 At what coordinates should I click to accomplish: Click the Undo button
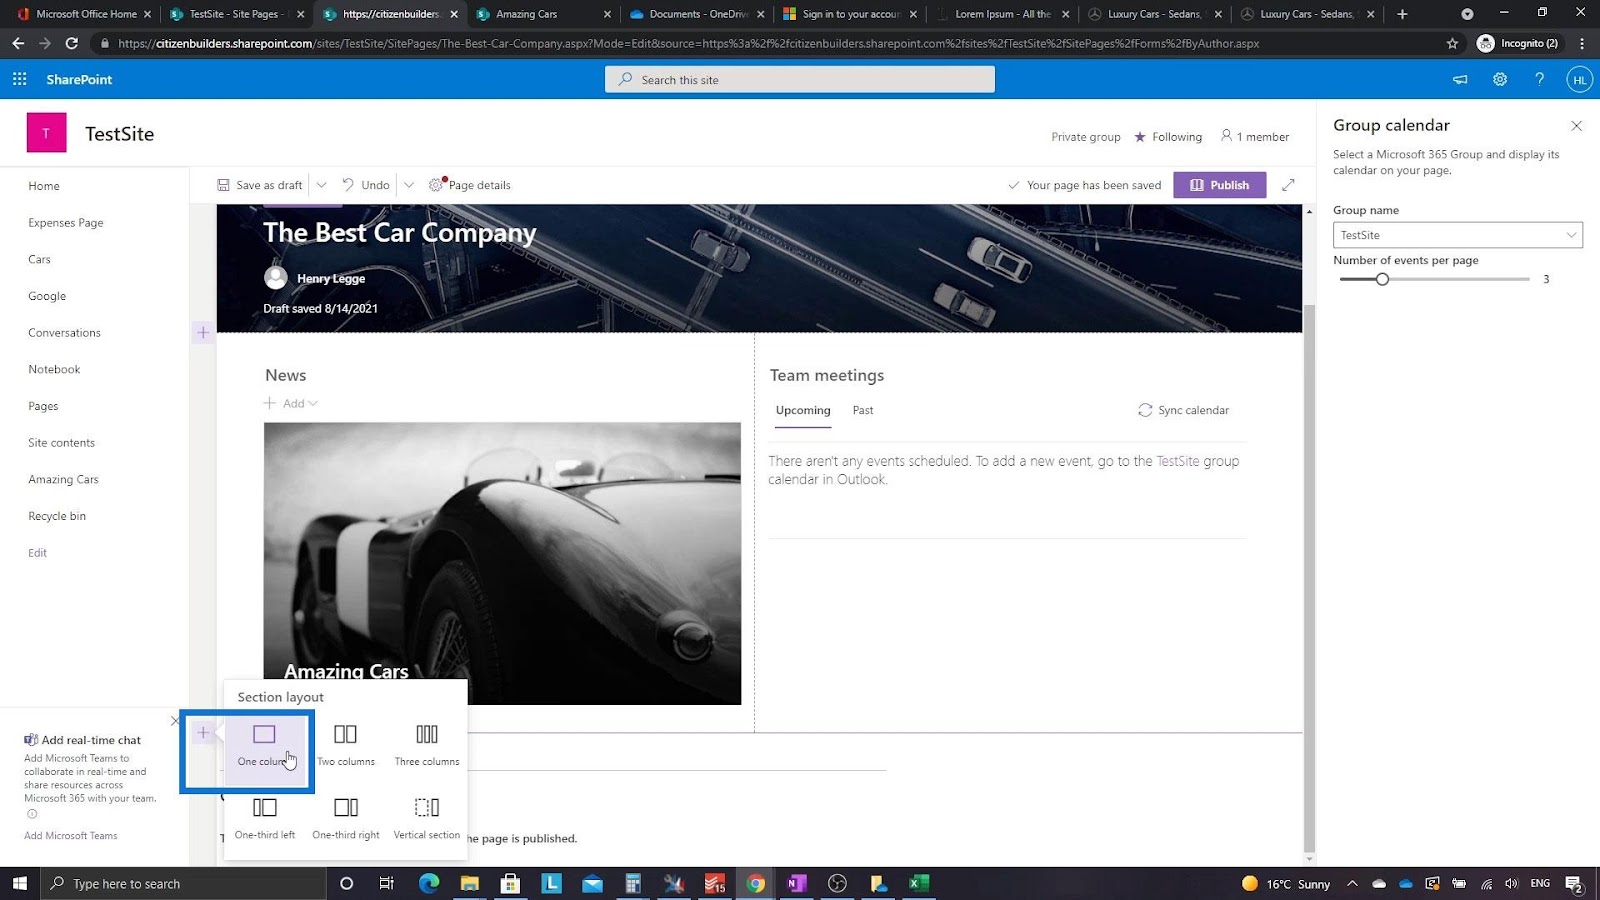click(366, 185)
